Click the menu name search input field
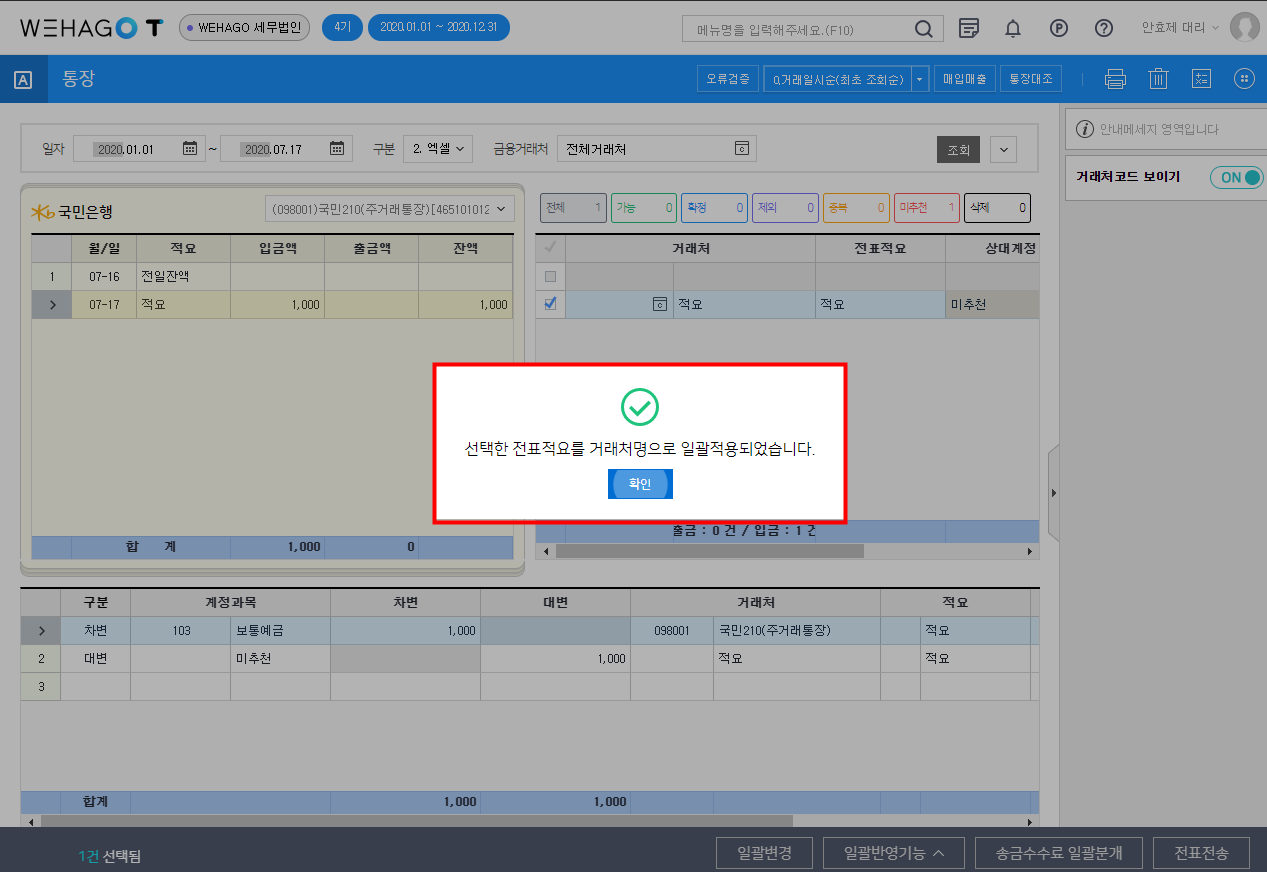 pos(800,29)
